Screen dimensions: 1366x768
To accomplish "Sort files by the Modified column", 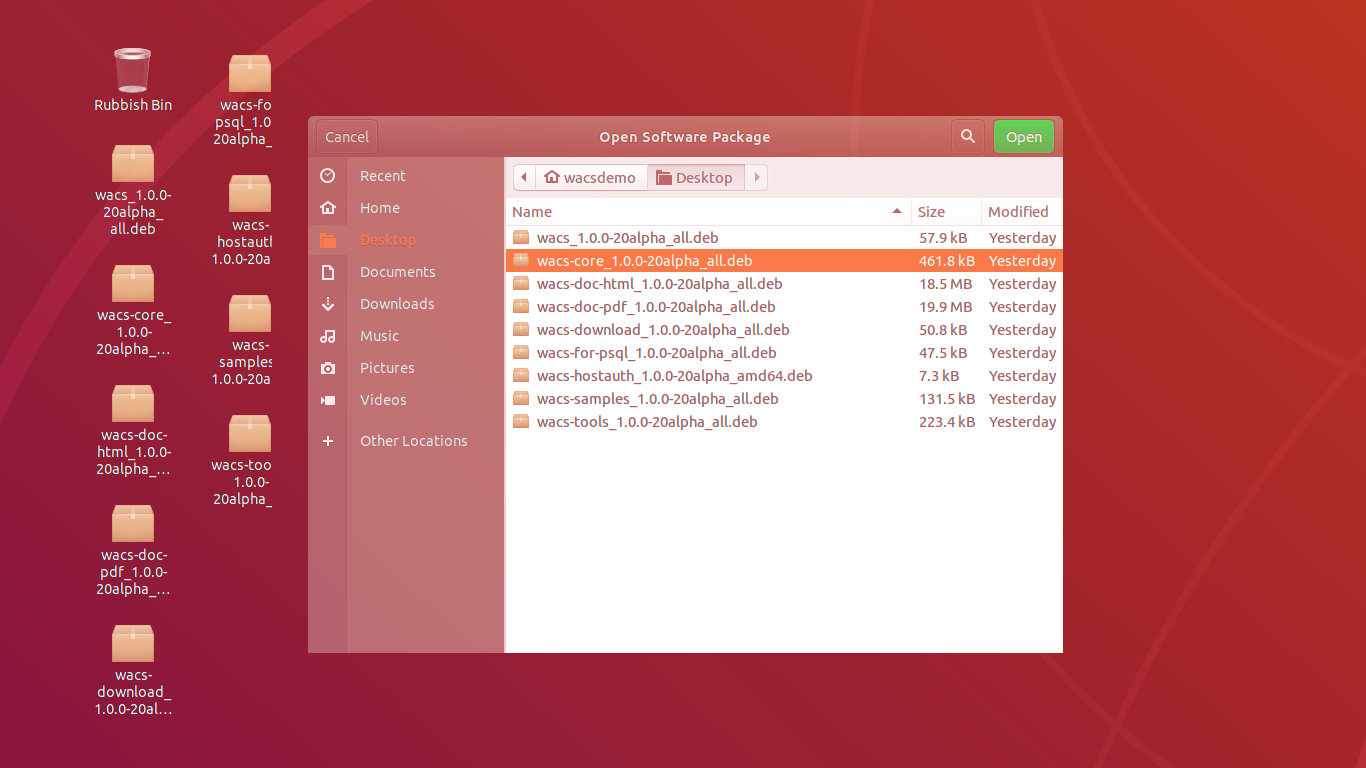I will (x=1021, y=212).
